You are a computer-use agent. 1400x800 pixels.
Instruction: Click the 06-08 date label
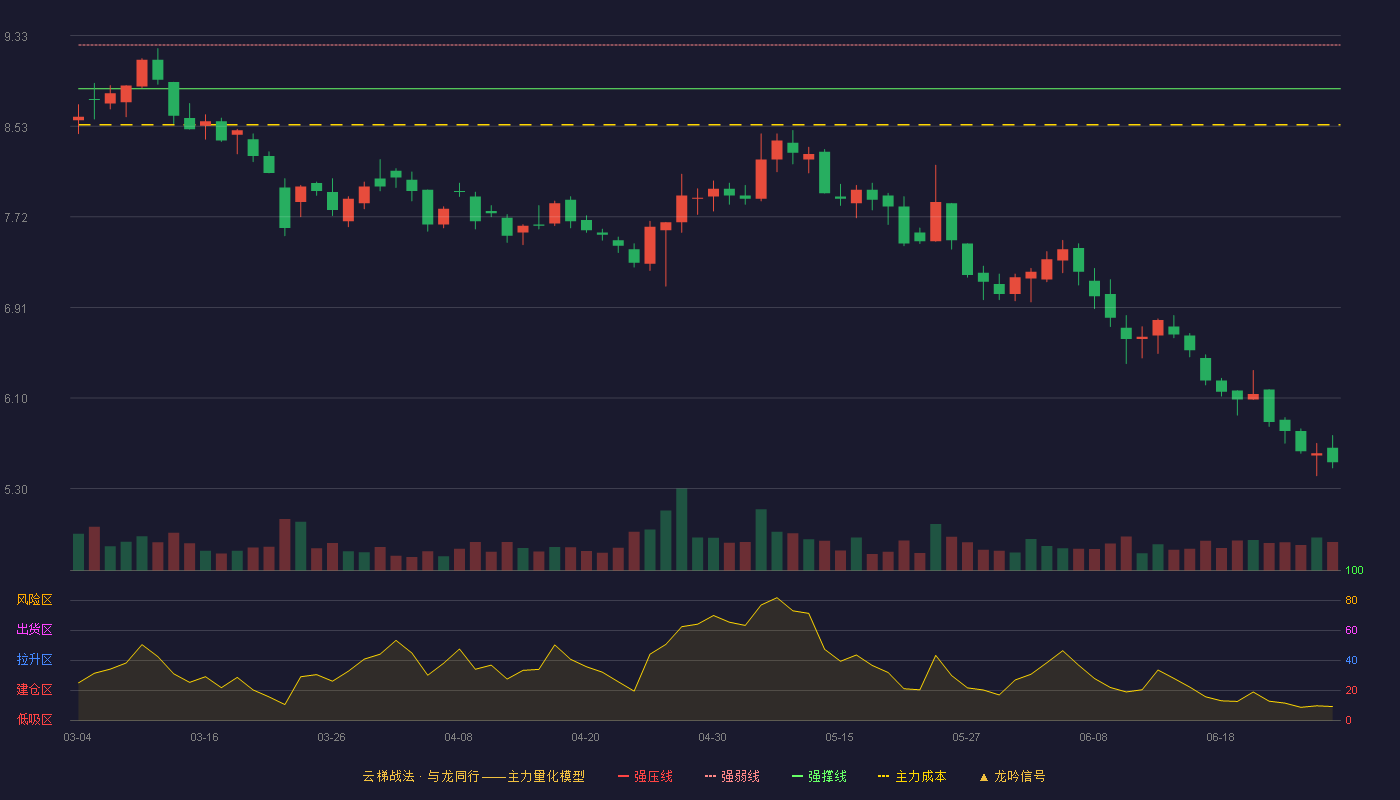1093,737
